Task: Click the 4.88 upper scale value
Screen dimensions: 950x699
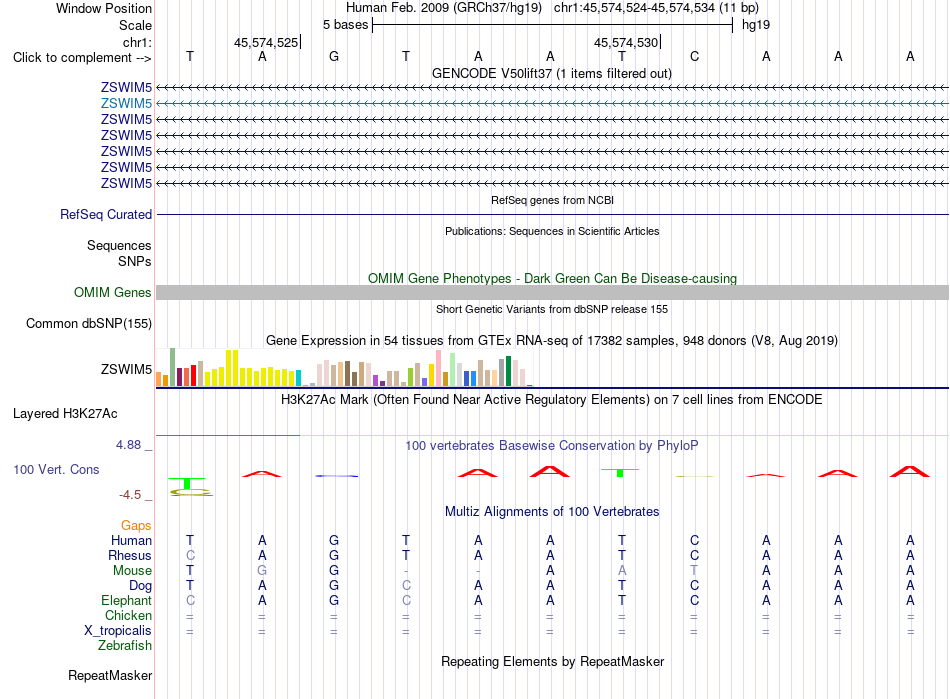Action: point(128,445)
